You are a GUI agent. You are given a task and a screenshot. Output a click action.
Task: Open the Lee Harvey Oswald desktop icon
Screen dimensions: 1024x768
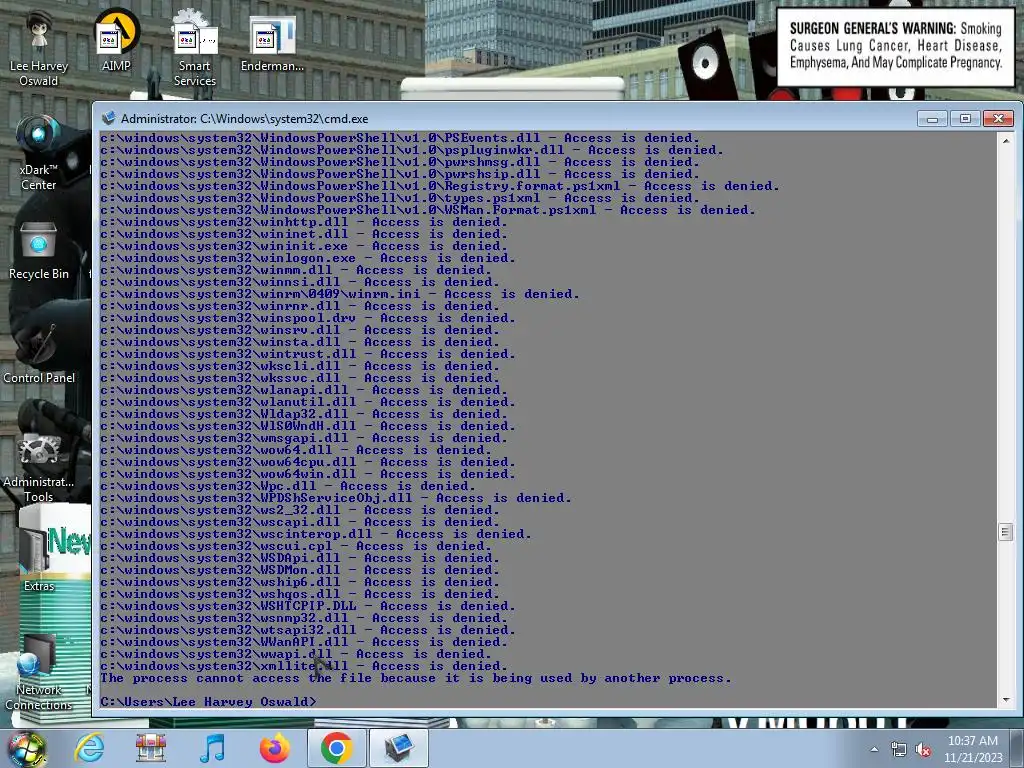point(39,49)
